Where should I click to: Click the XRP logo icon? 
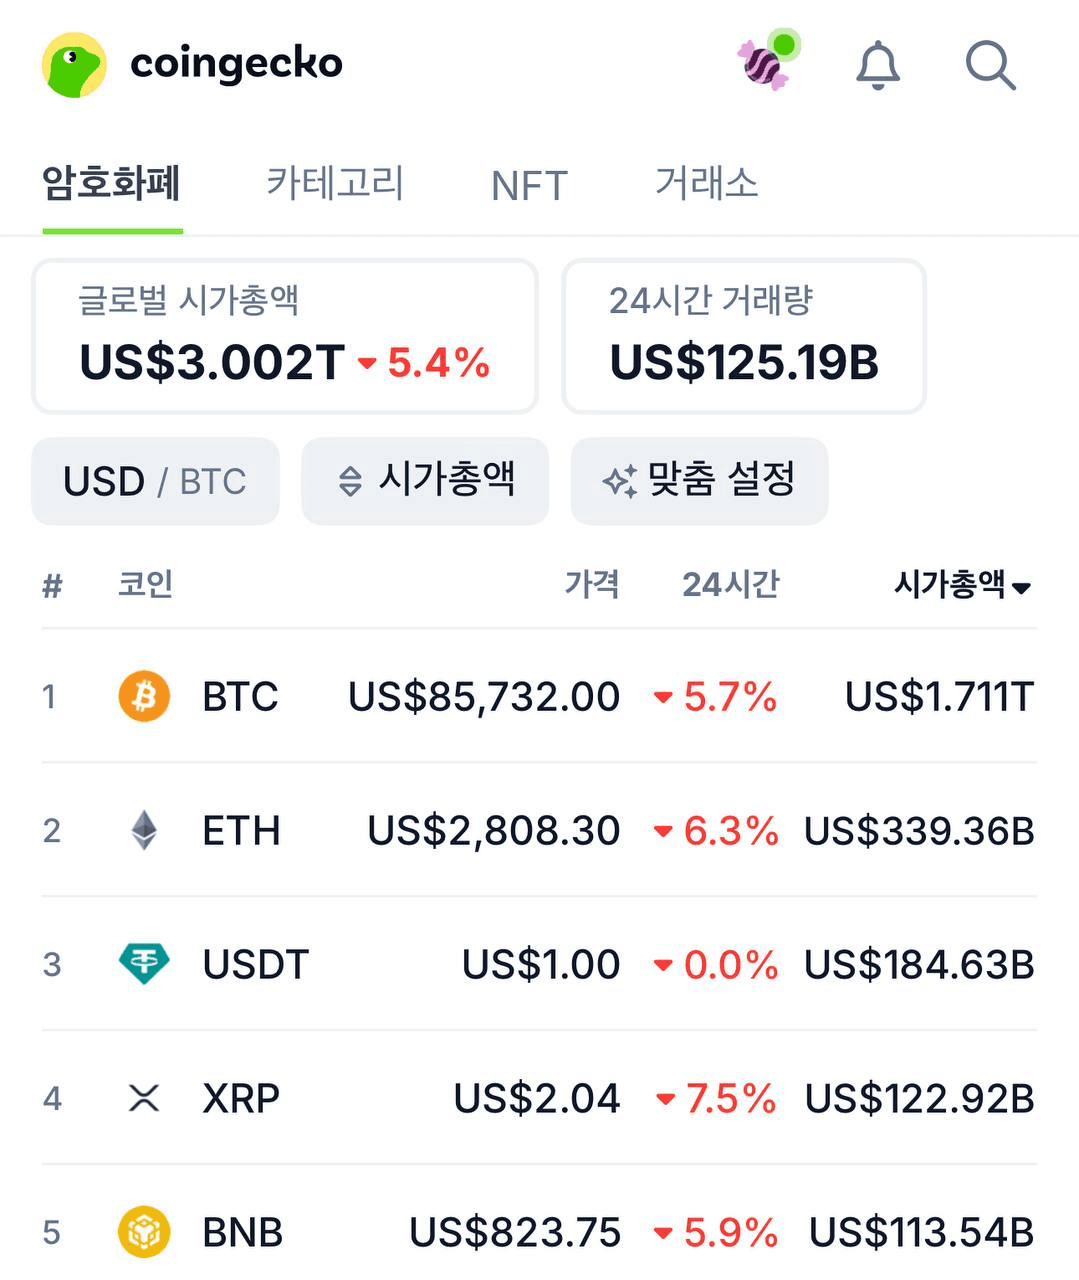pyautogui.click(x=144, y=1098)
